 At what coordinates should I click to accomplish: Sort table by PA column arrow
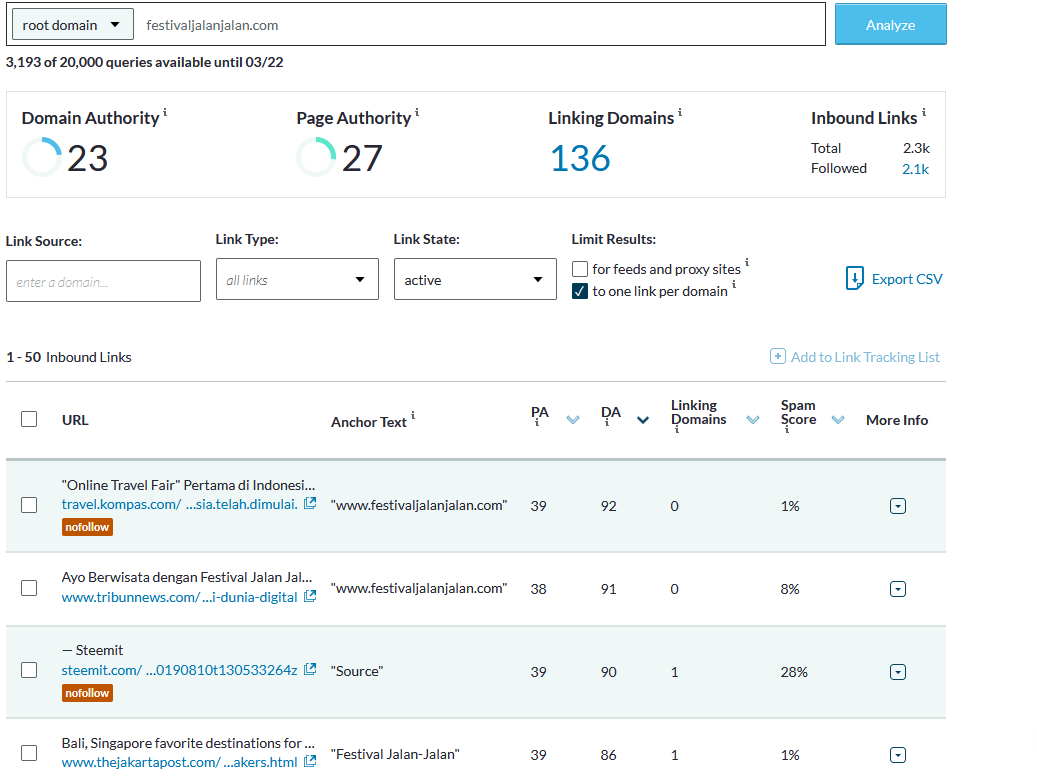point(573,419)
